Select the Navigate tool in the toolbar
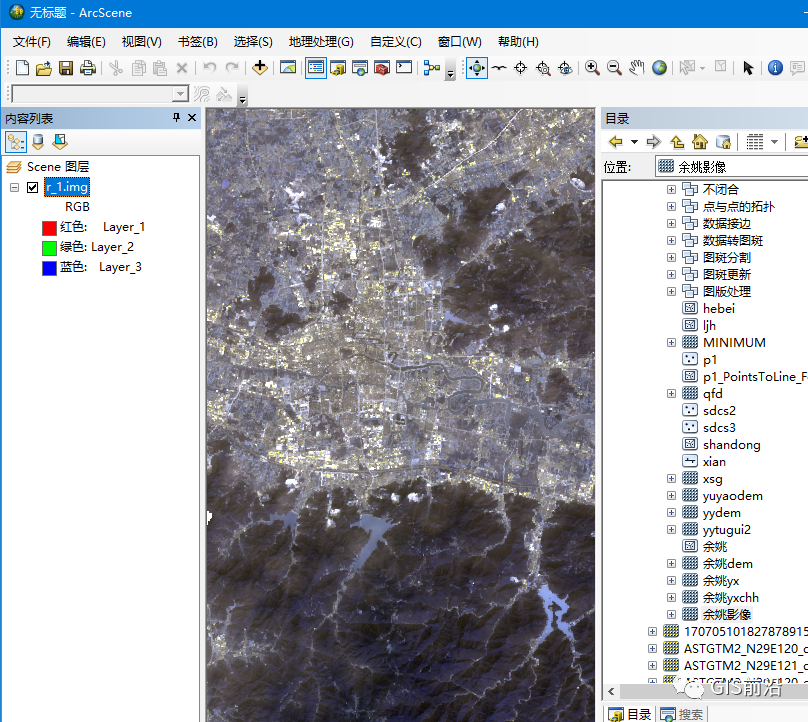 pyautogui.click(x=477, y=68)
